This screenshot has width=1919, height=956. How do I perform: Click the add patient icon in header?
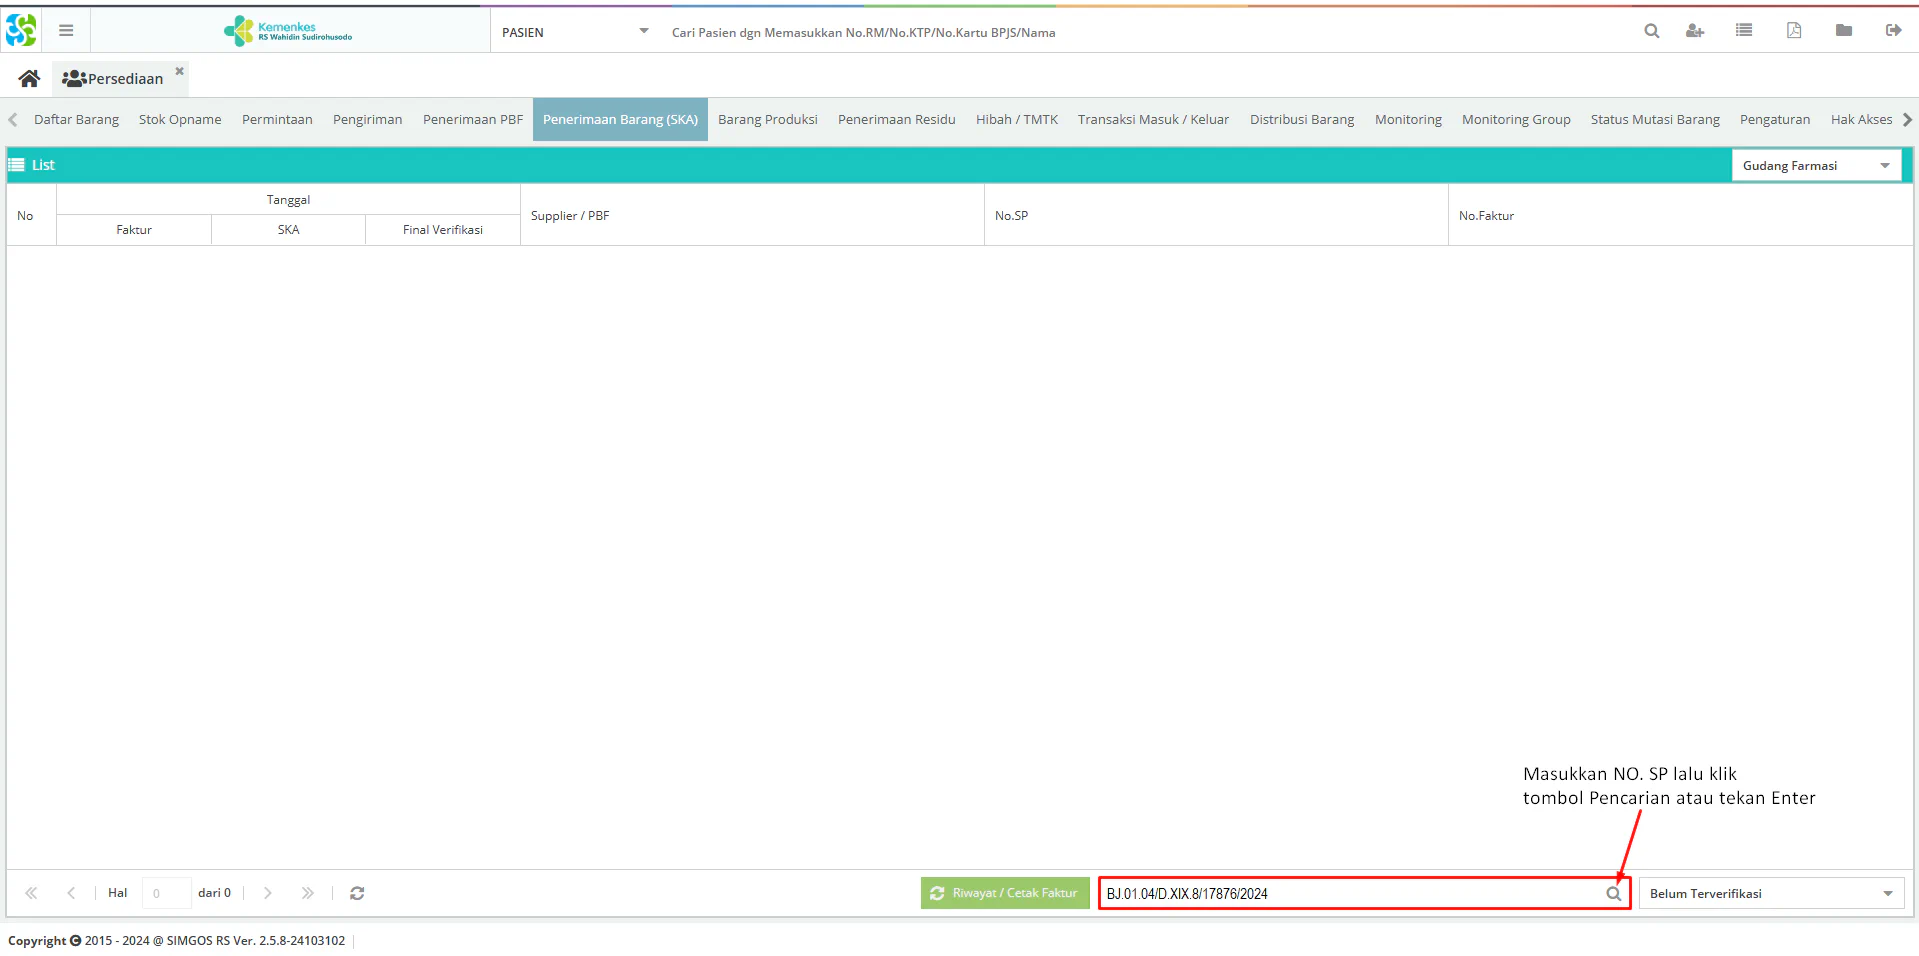pyautogui.click(x=1694, y=31)
